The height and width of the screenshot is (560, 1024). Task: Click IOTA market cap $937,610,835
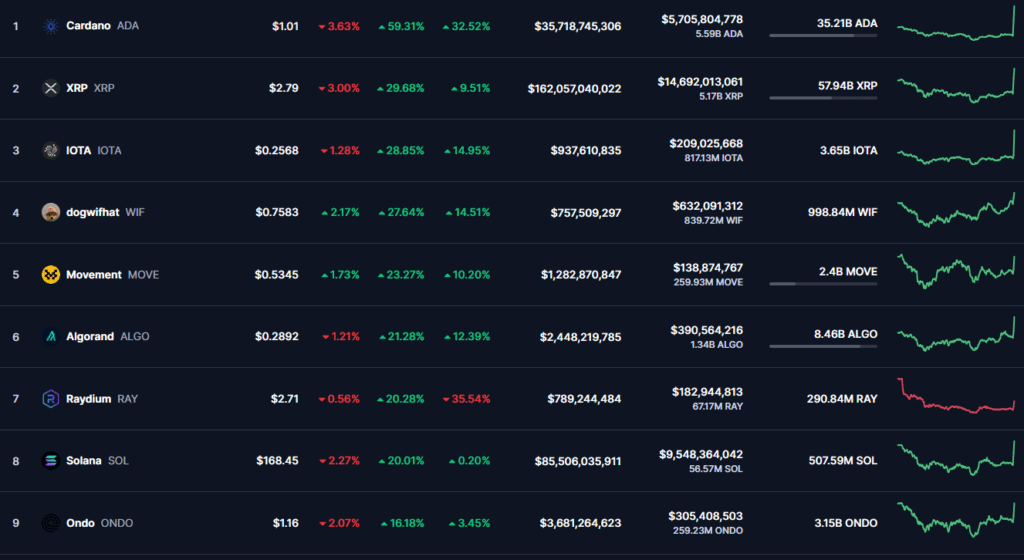tap(586, 150)
